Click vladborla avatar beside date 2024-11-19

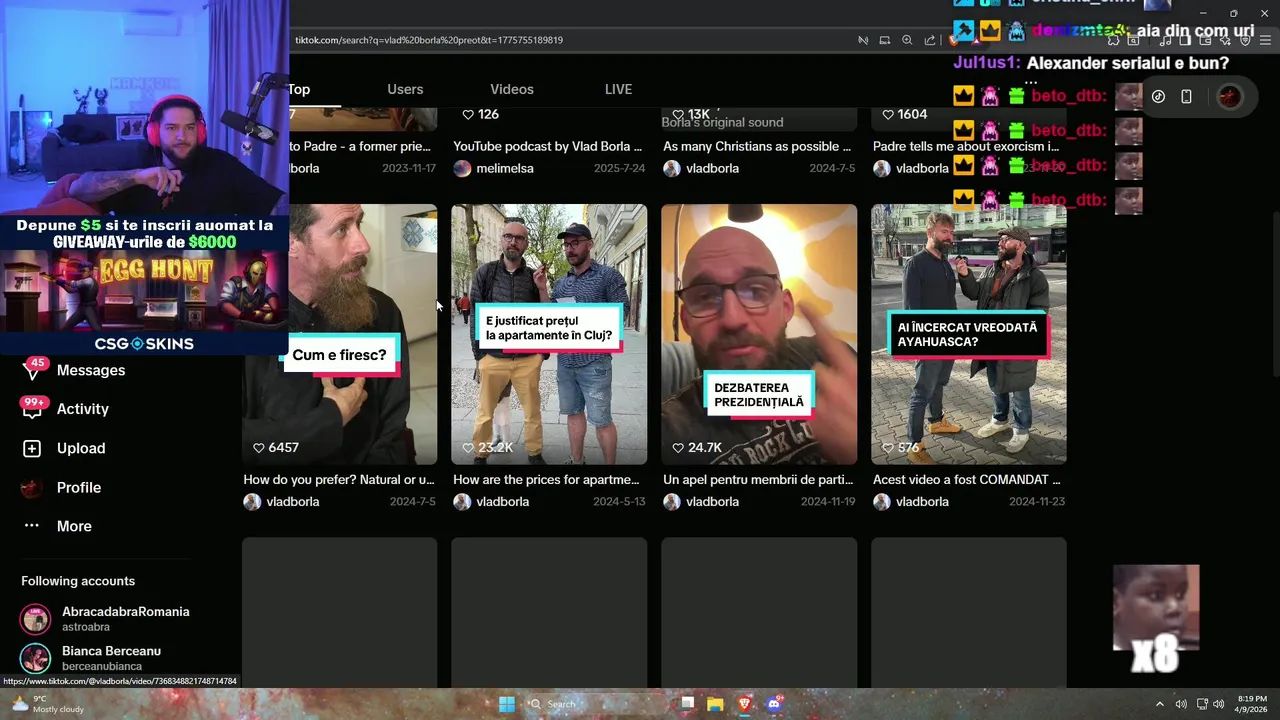coord(672,502)
